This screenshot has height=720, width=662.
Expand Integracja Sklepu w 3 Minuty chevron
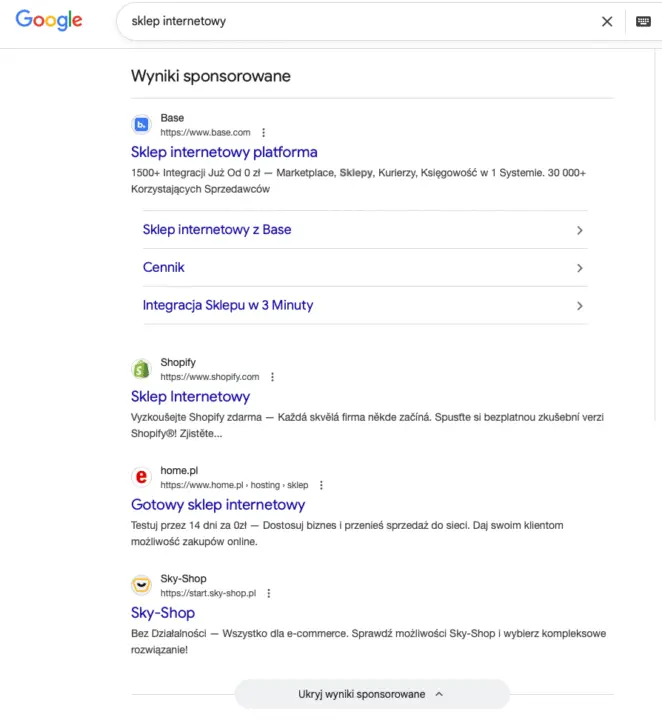[580, 306]
